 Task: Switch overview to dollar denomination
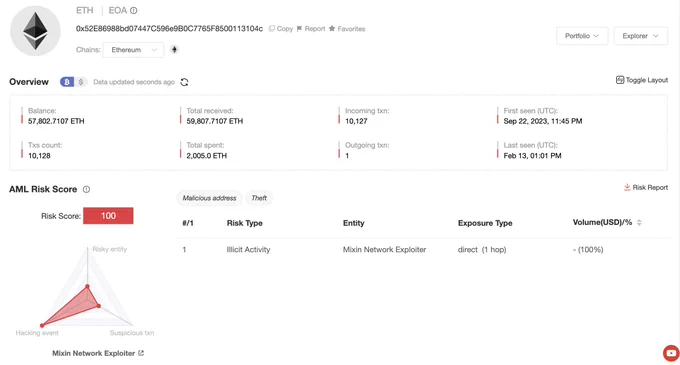pos(81,82)
